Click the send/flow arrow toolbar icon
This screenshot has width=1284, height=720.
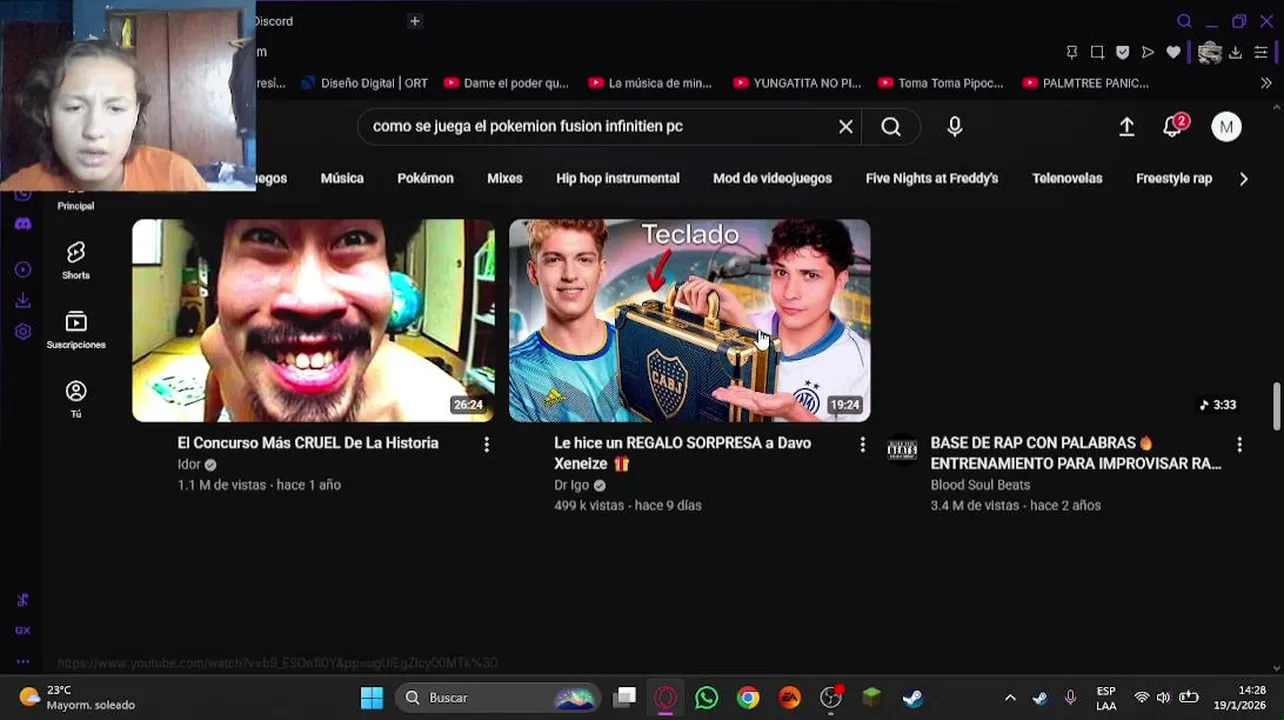[1148, 52]
